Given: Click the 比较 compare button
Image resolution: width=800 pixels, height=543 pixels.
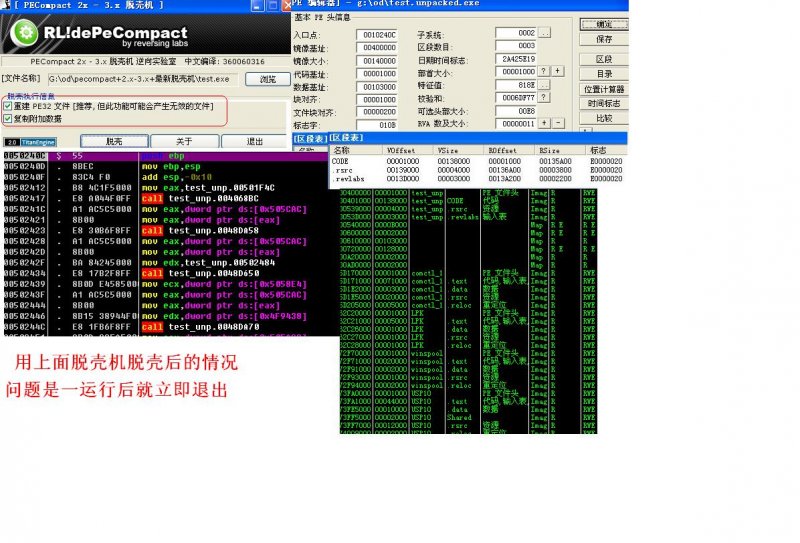Looking at the screenshot, I should pos(604,118).
